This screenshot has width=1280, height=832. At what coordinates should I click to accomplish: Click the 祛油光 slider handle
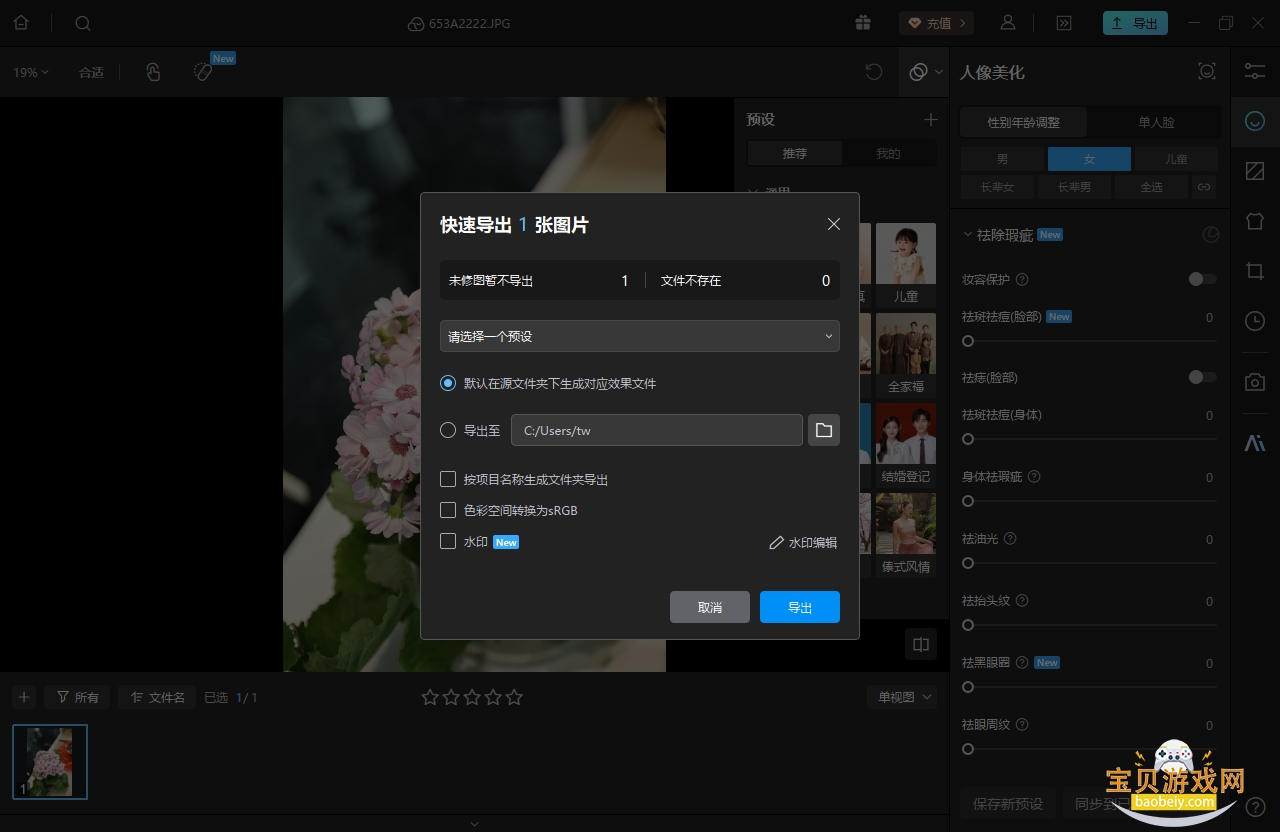(x=968, y=563)
